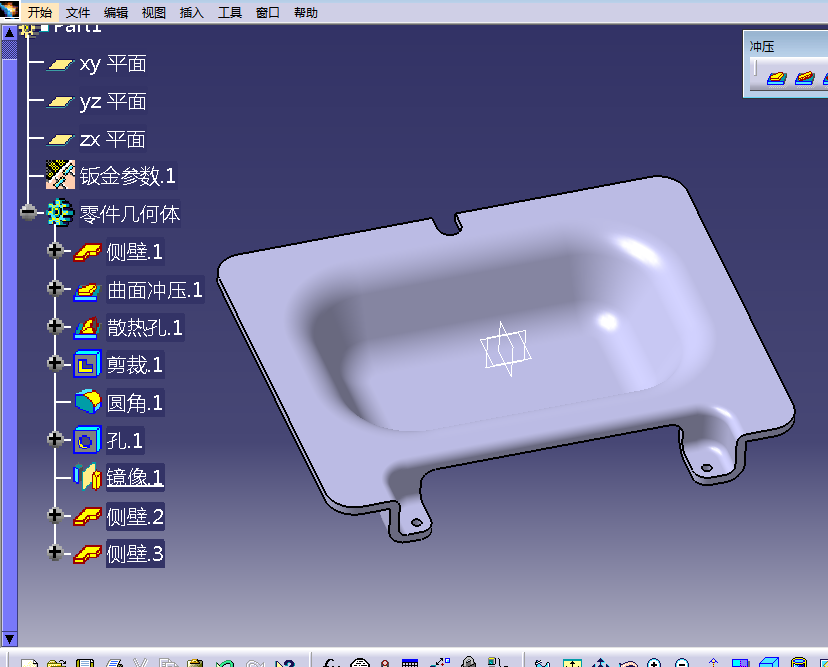Click the second stamping icon in 冲压 toolbar
Image resolution: width=828 pixels, height=667 pixels.
point(804,78)
